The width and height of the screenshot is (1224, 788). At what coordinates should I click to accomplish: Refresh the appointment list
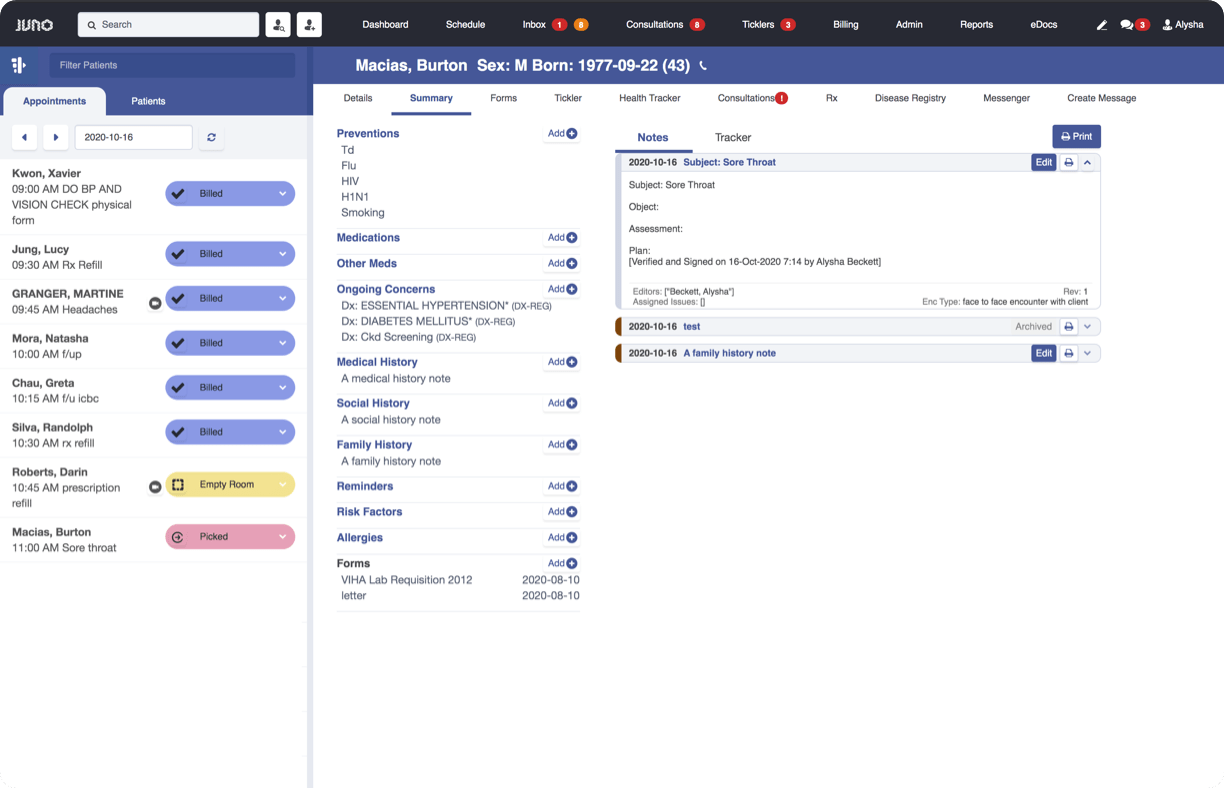click(x=211, y=137)
